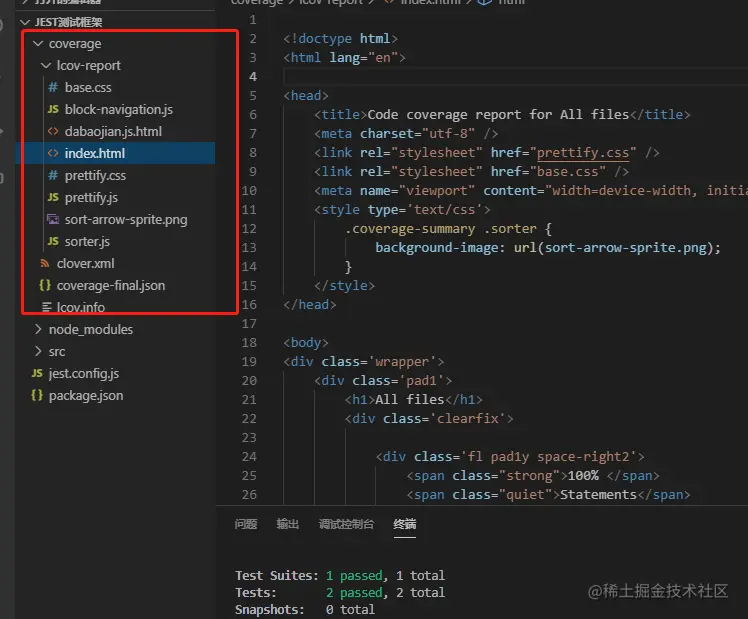Collapse the lcov-report folder chevron
This screenshot has height=619, width=748.
(x=46, y=65)
